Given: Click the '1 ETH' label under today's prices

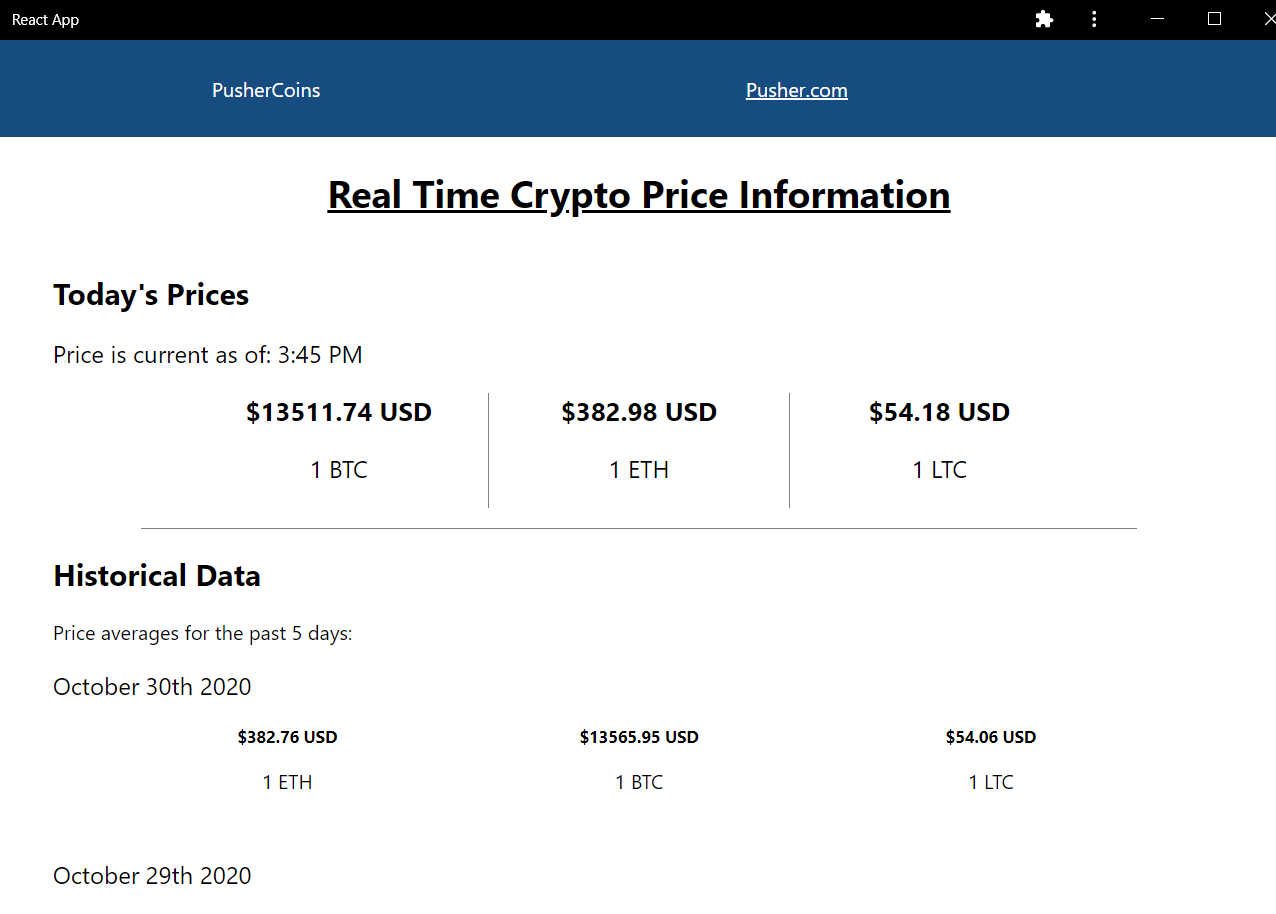Looking at the screenshot, I should [639, 470].
